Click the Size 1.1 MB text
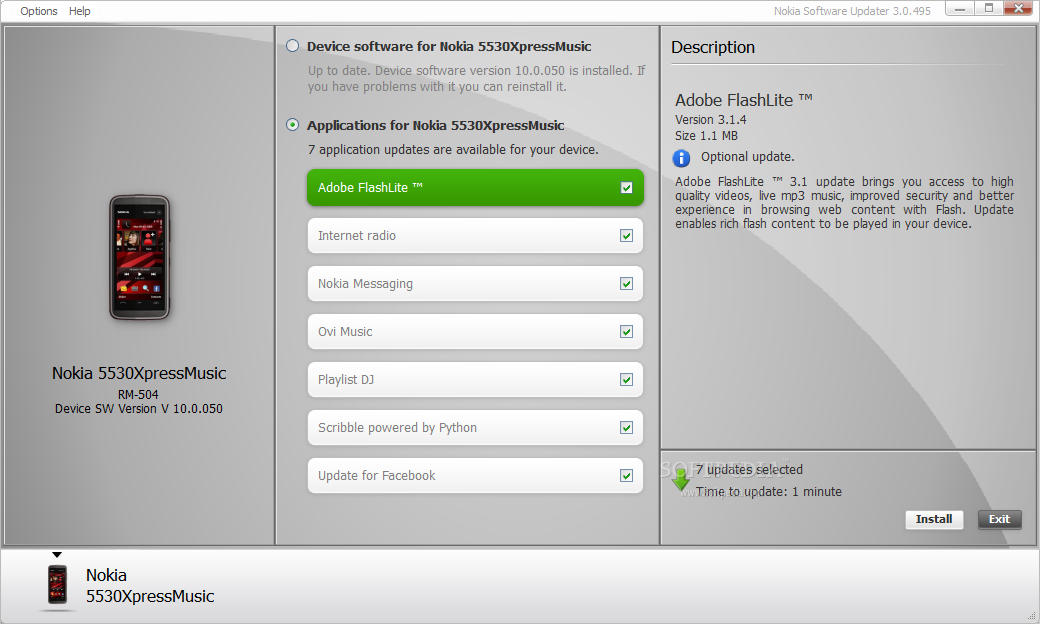 [706, 135]
